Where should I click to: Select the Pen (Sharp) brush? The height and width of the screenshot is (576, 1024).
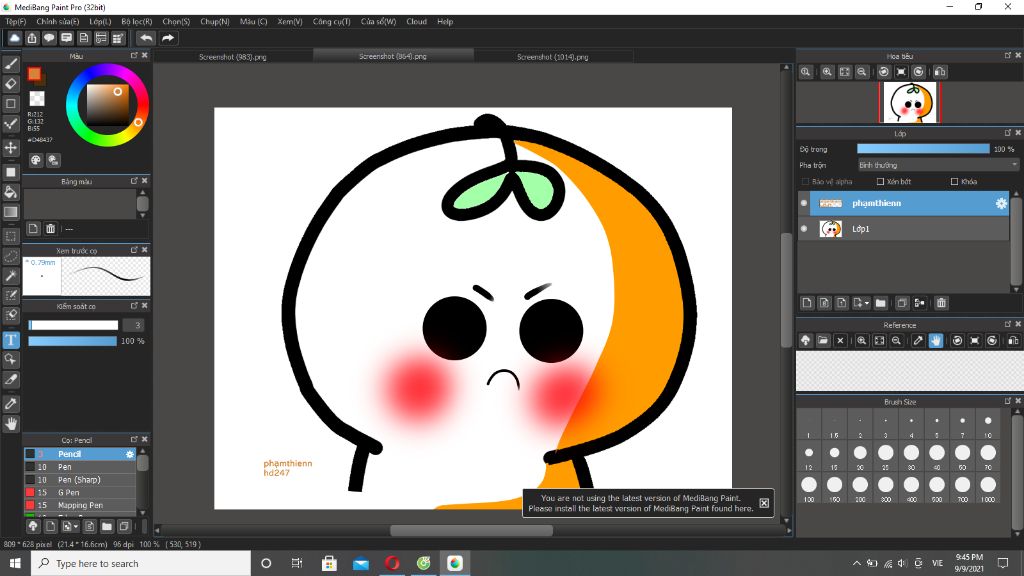point(80,479)
